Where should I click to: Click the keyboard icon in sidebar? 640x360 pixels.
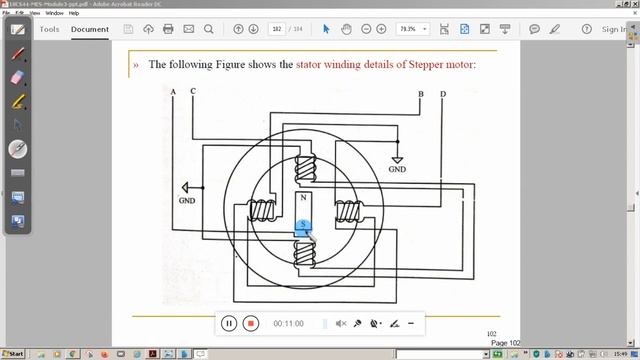point(18,173)
